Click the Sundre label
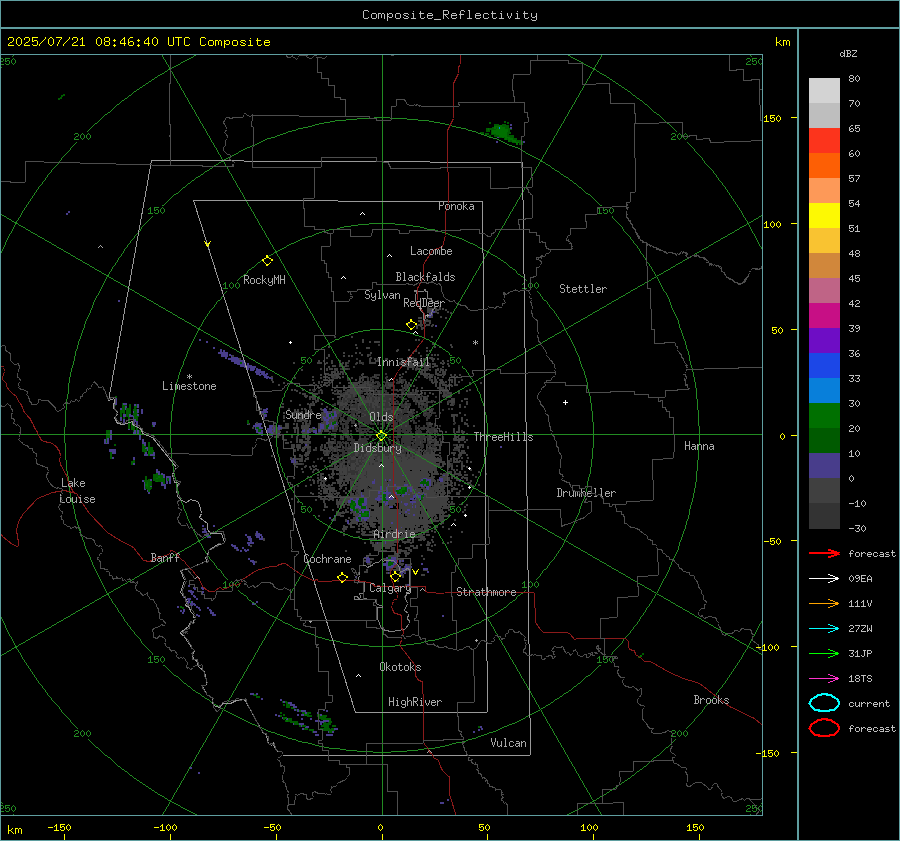This screenshot has height=841, width=900. [303, 414]
